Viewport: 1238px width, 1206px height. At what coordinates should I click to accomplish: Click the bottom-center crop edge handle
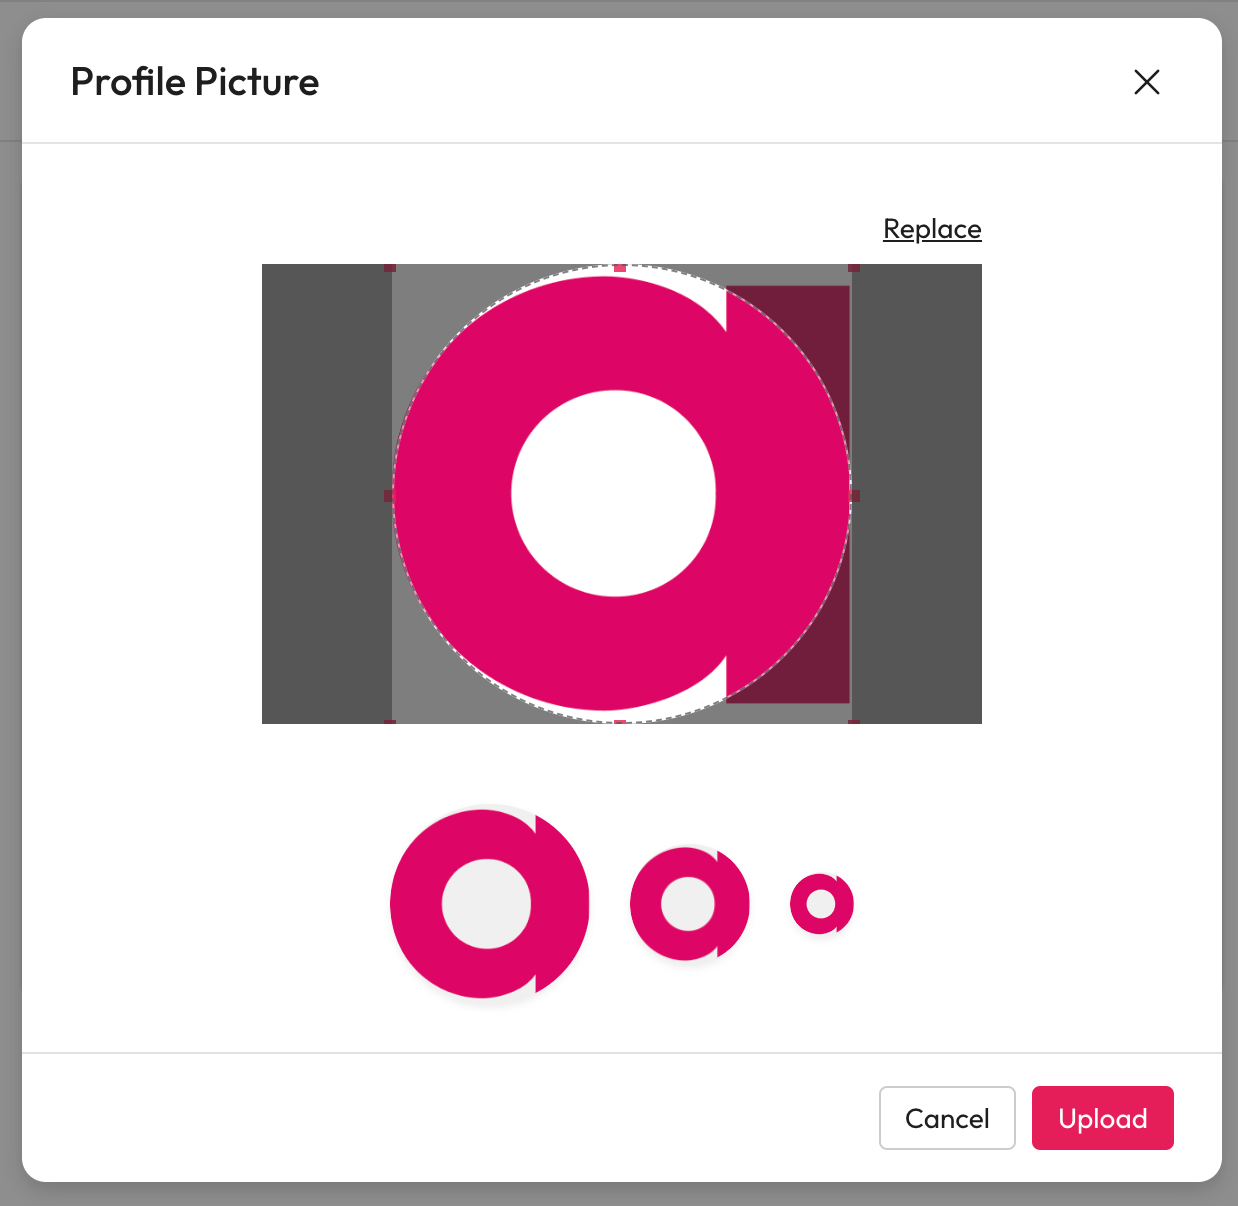pyautogui.click(x=620, y=721)
